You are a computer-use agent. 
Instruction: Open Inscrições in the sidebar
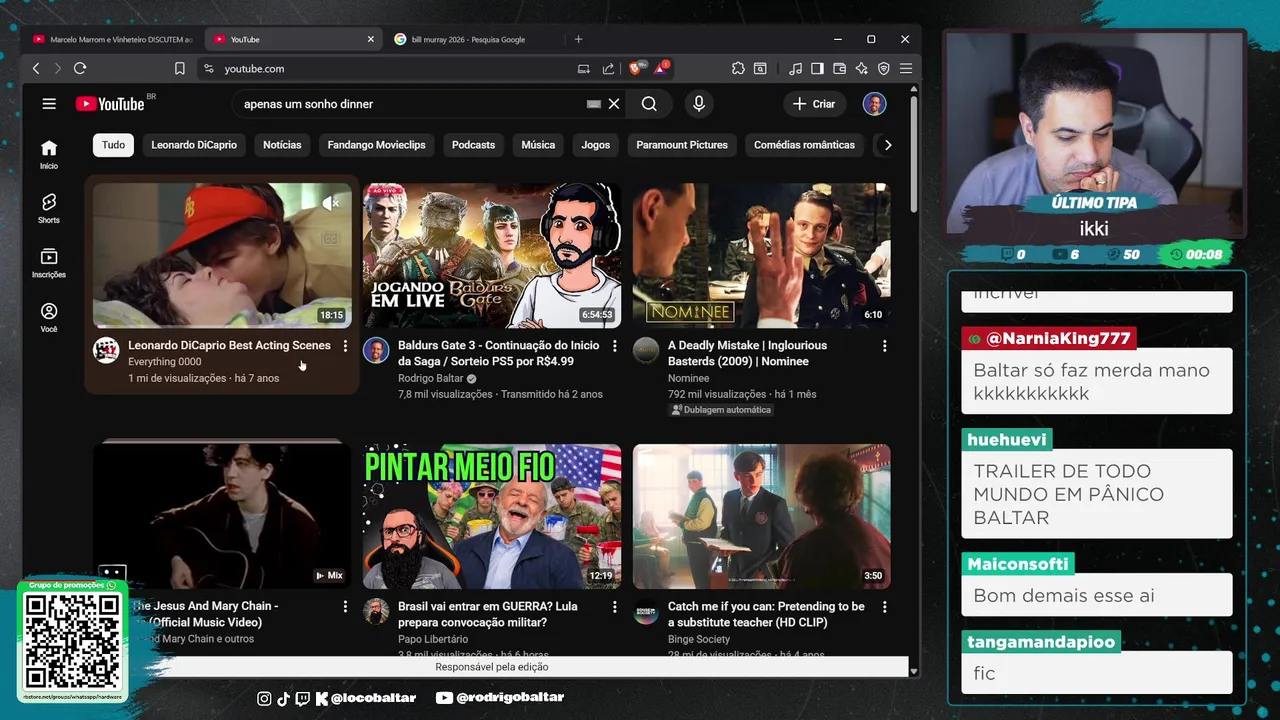pos(49,263)
